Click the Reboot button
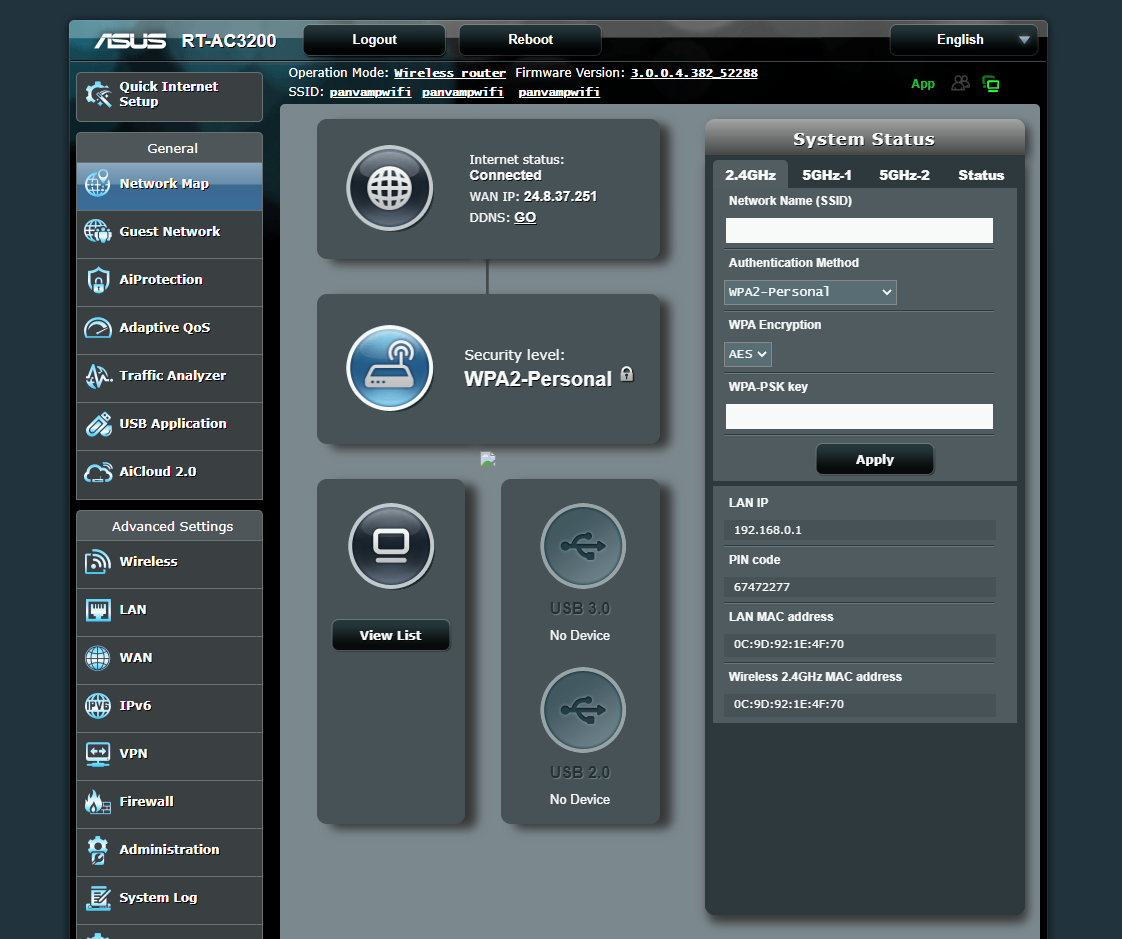The height and width of the screenshot is (939, 1122). click(530, 40)
